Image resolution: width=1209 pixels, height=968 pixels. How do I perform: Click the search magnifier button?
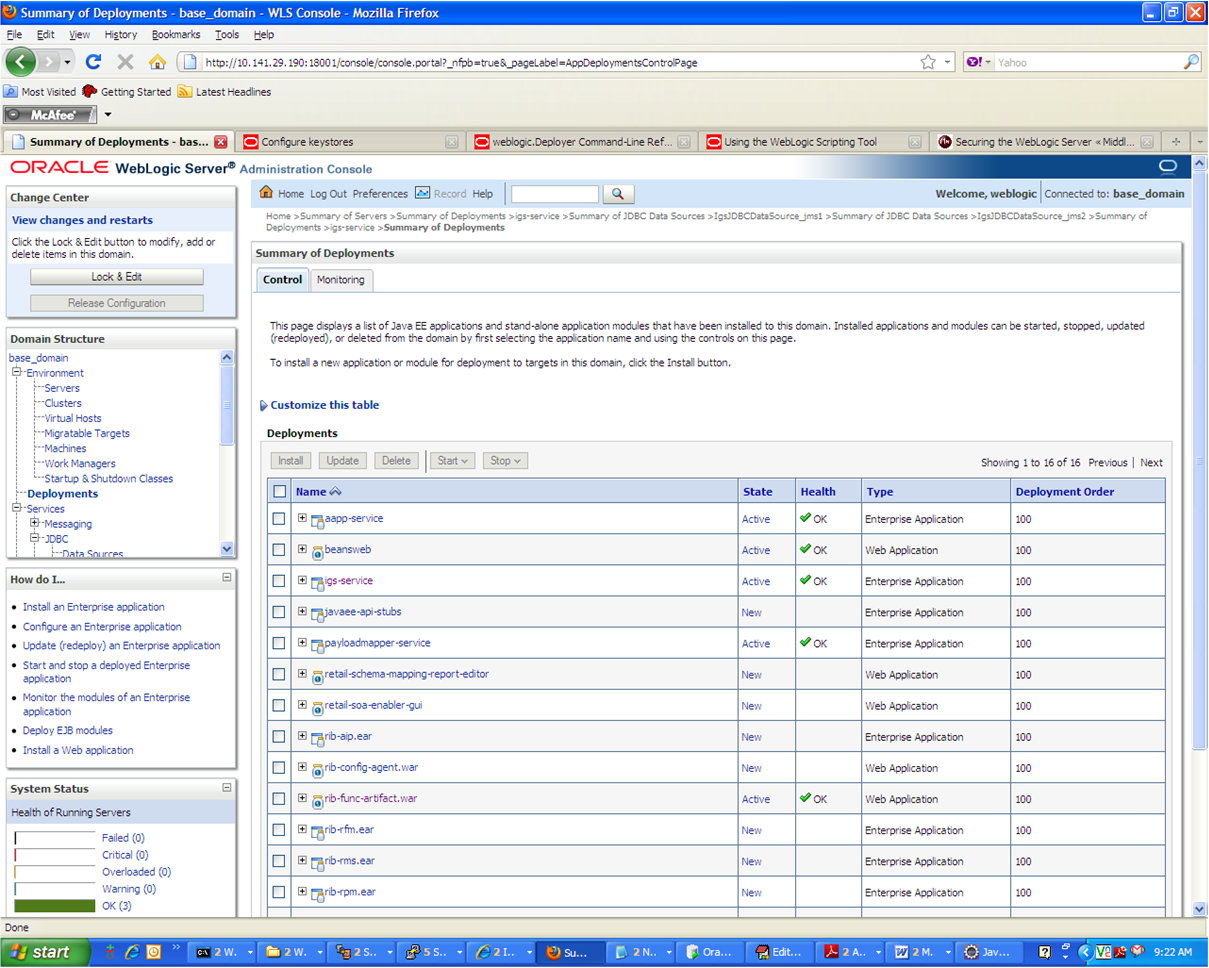(618, 194)
